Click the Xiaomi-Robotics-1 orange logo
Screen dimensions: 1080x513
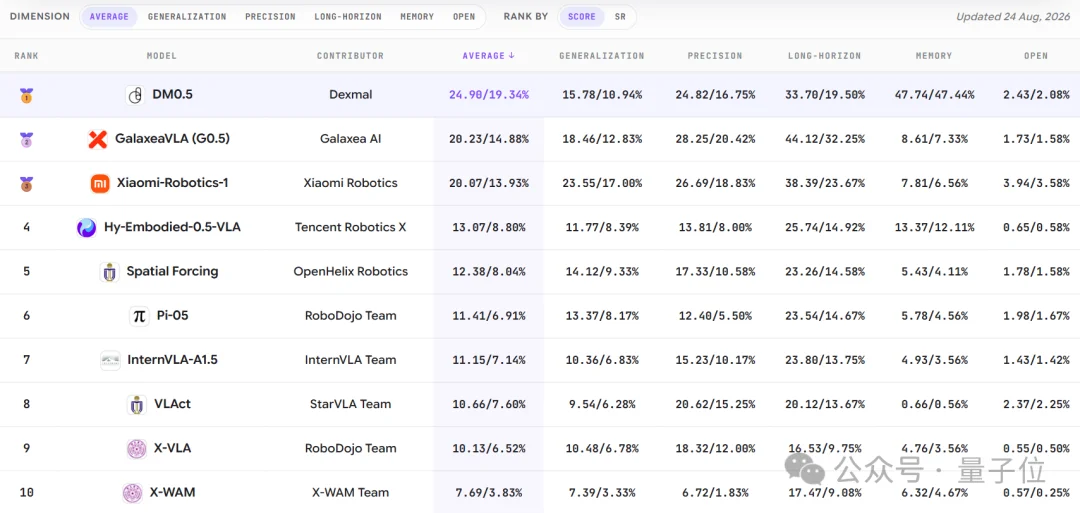click(x=100, y=183)
